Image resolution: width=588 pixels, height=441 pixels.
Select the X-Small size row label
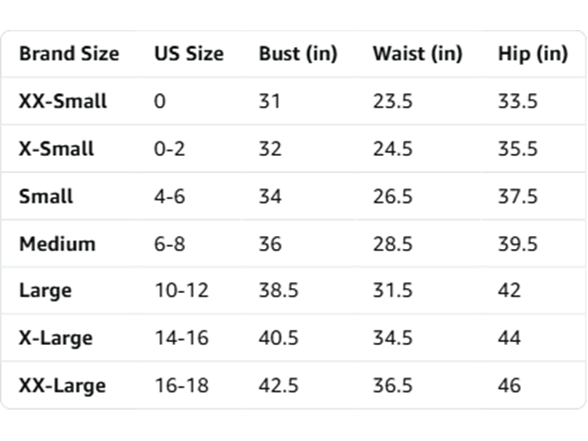56,149
